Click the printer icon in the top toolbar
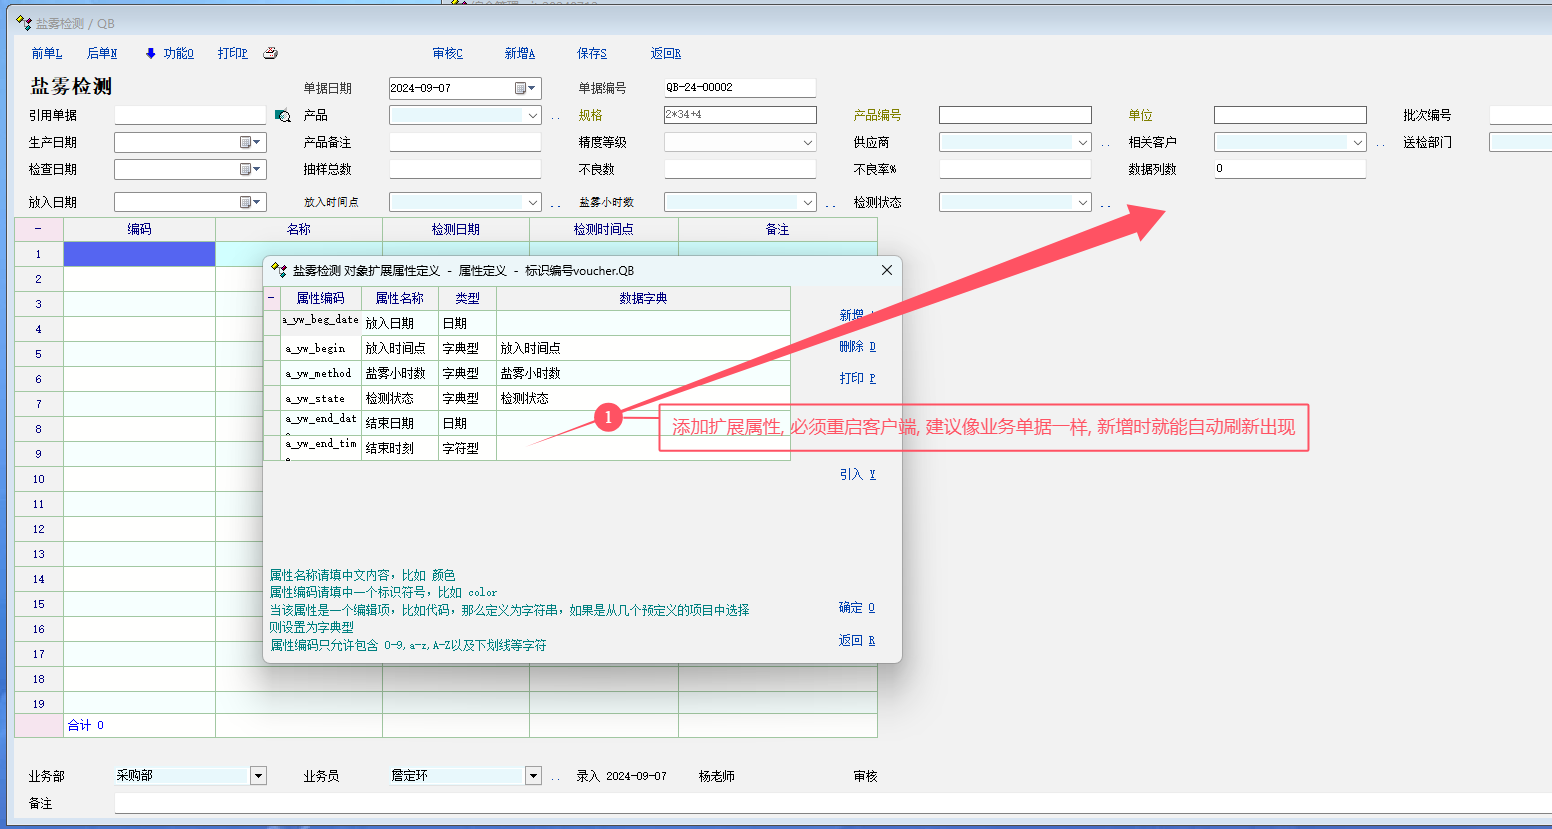 pyautogui.click(x=270, y=54)
